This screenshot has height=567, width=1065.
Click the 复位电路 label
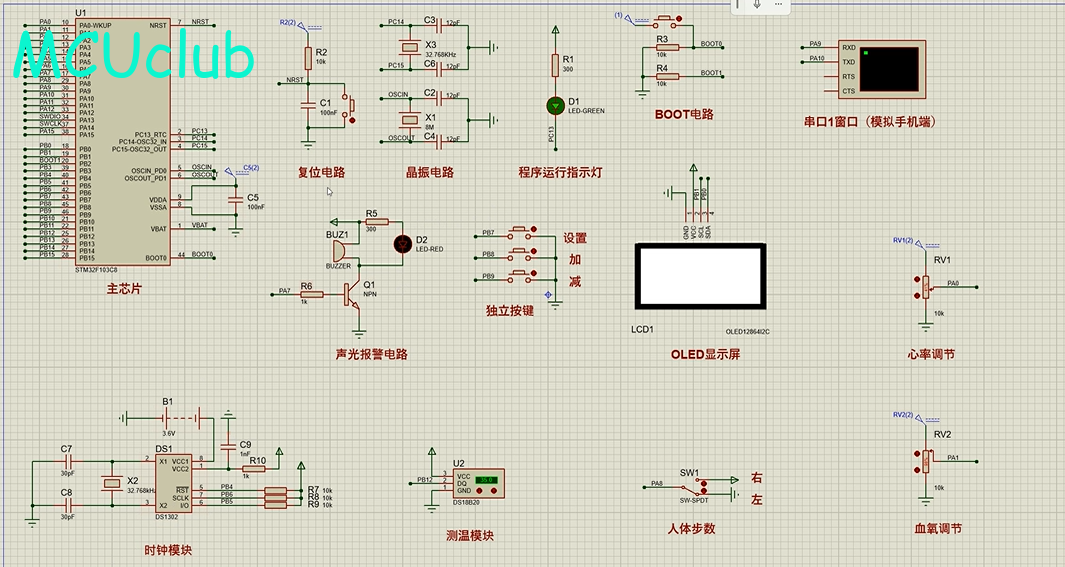(322, 172)
